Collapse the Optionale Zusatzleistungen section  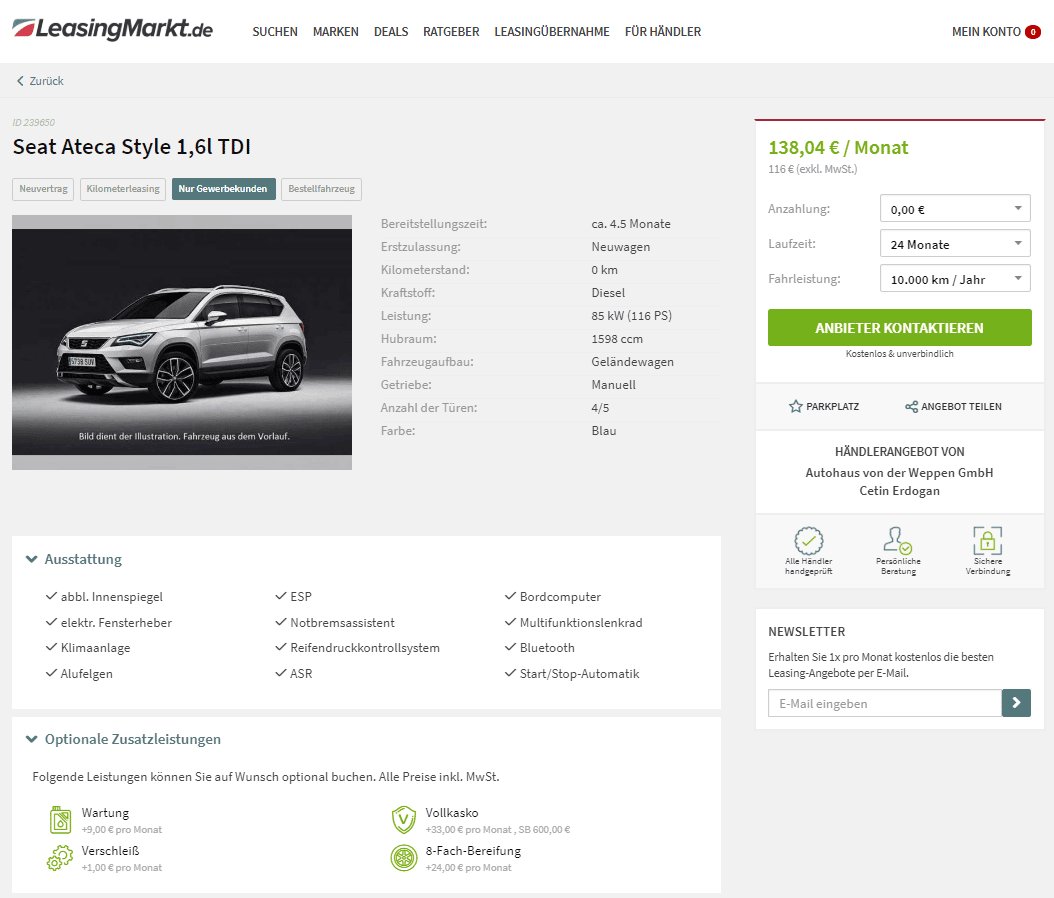[123, 739]
